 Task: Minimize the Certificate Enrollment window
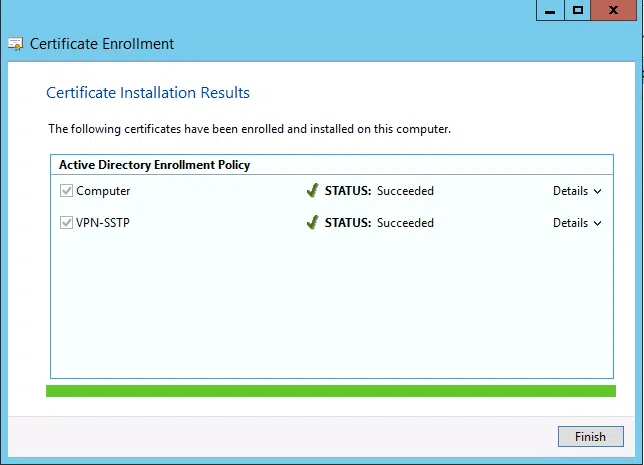pyautogui.click(x=549, y=10)
